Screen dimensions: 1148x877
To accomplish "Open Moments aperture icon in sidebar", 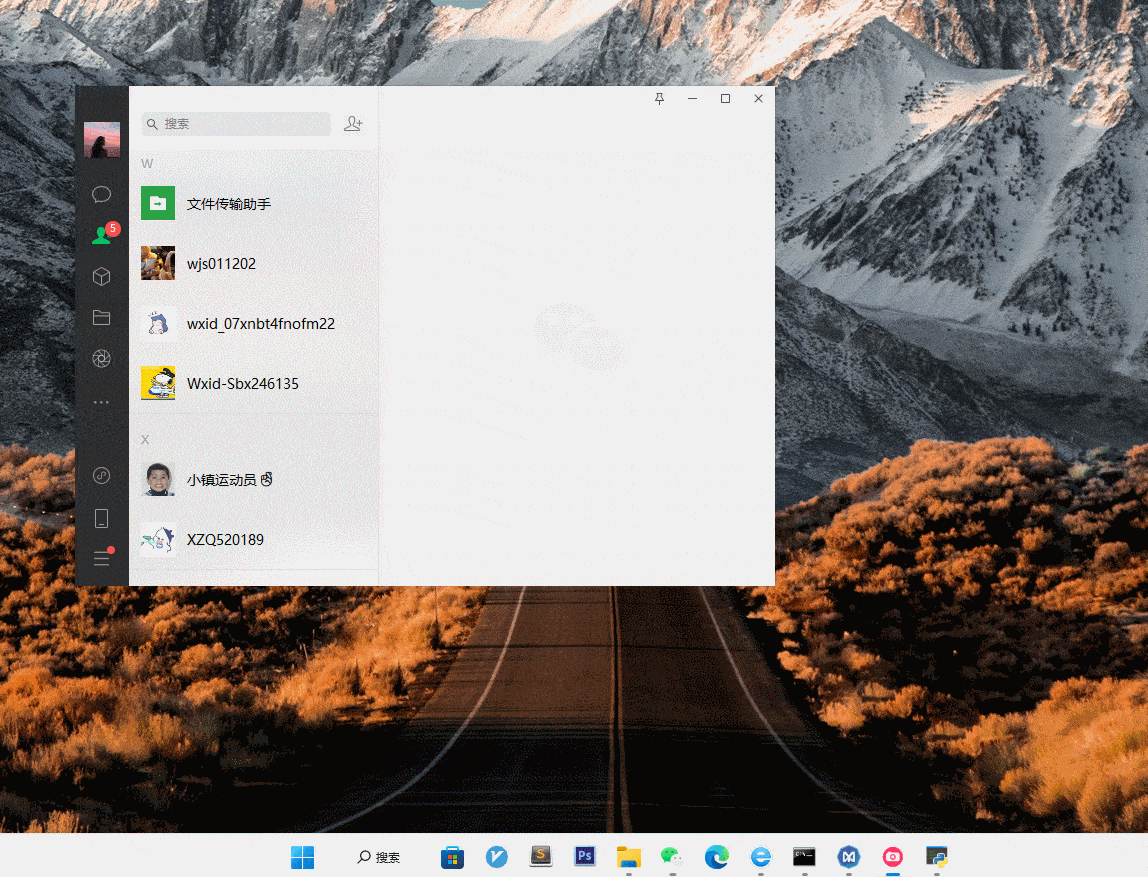I will [x=101, y=359].
